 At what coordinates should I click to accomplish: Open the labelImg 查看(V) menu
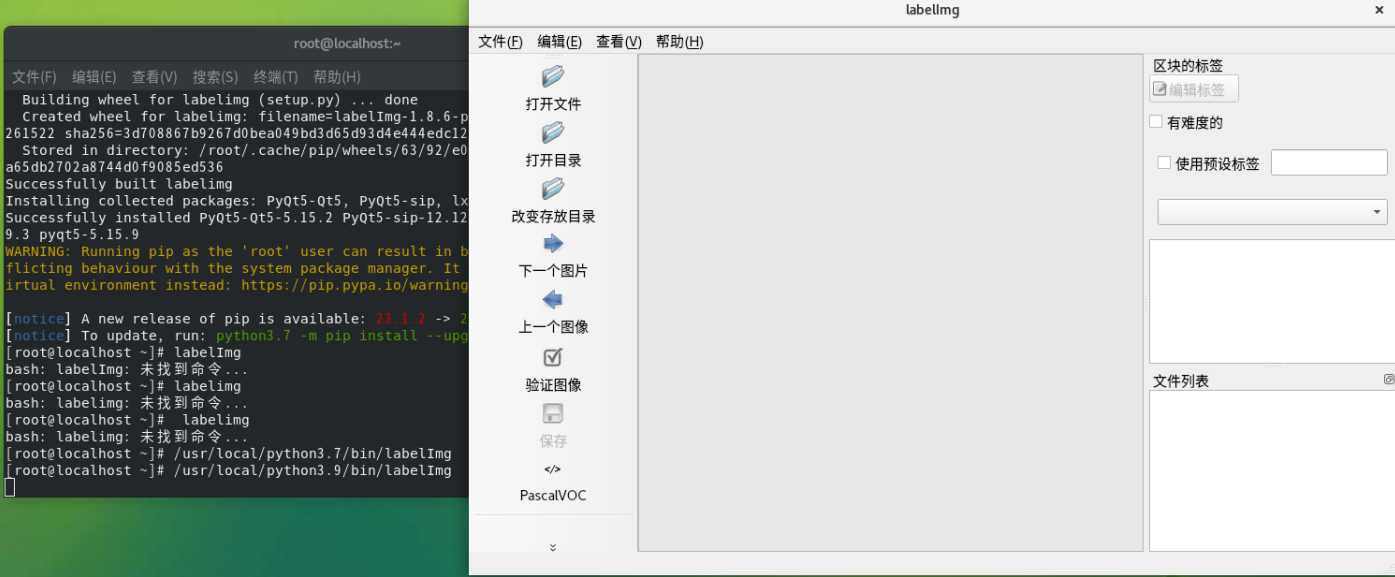(x=618, y=41)
